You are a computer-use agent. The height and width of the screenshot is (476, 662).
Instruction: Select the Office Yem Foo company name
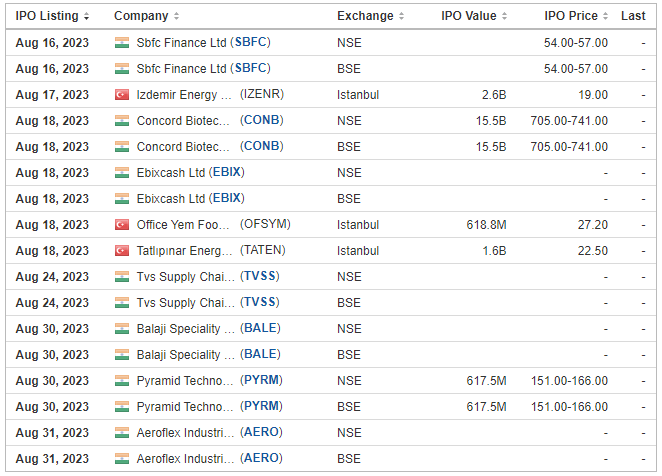pyautogui.click(x=183, y=225)
